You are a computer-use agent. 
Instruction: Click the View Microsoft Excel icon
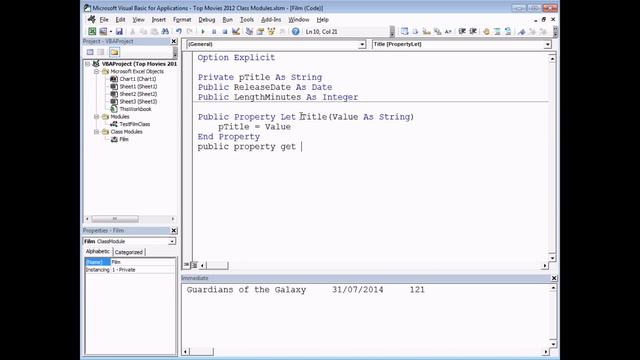coord(92,31)
